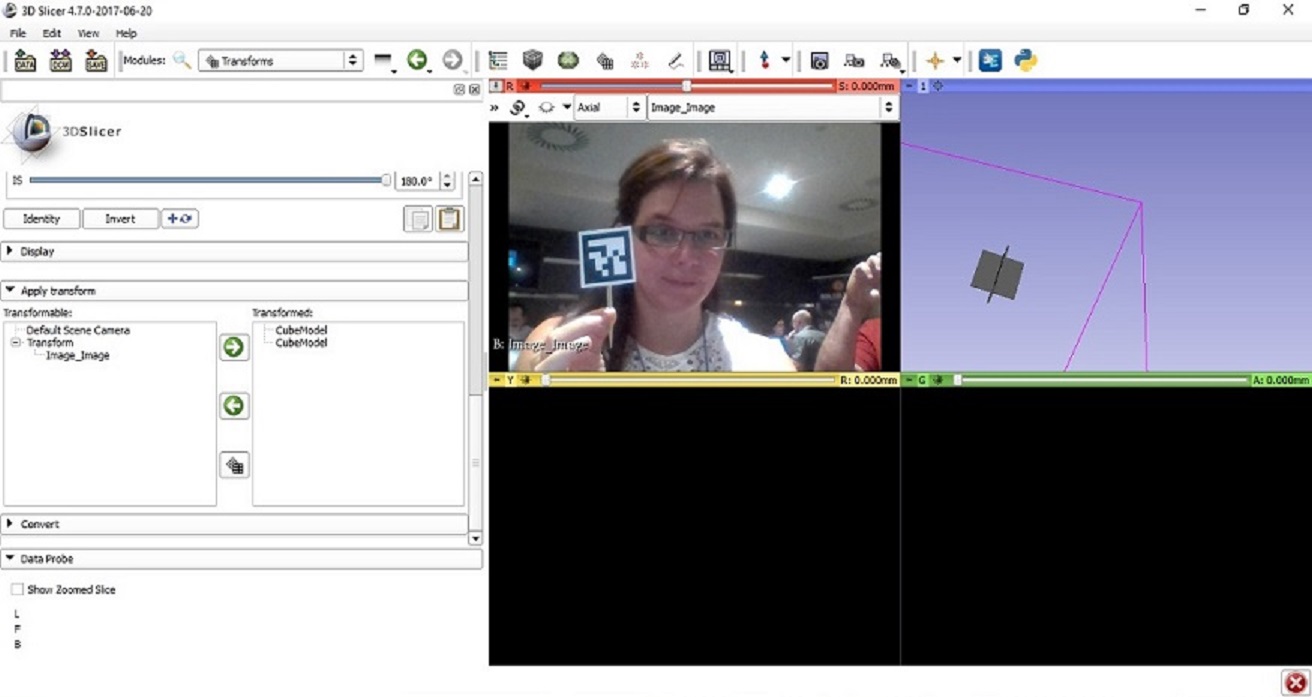Click the Load DATA toolbar icon
The image size is (1312, 697).
[x=26, y=61]
